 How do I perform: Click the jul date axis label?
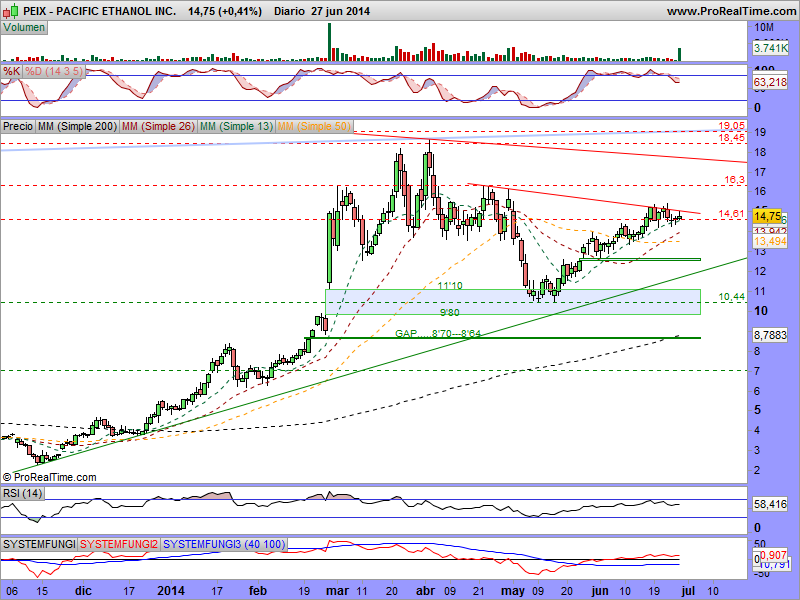click(x=687, y=591)
